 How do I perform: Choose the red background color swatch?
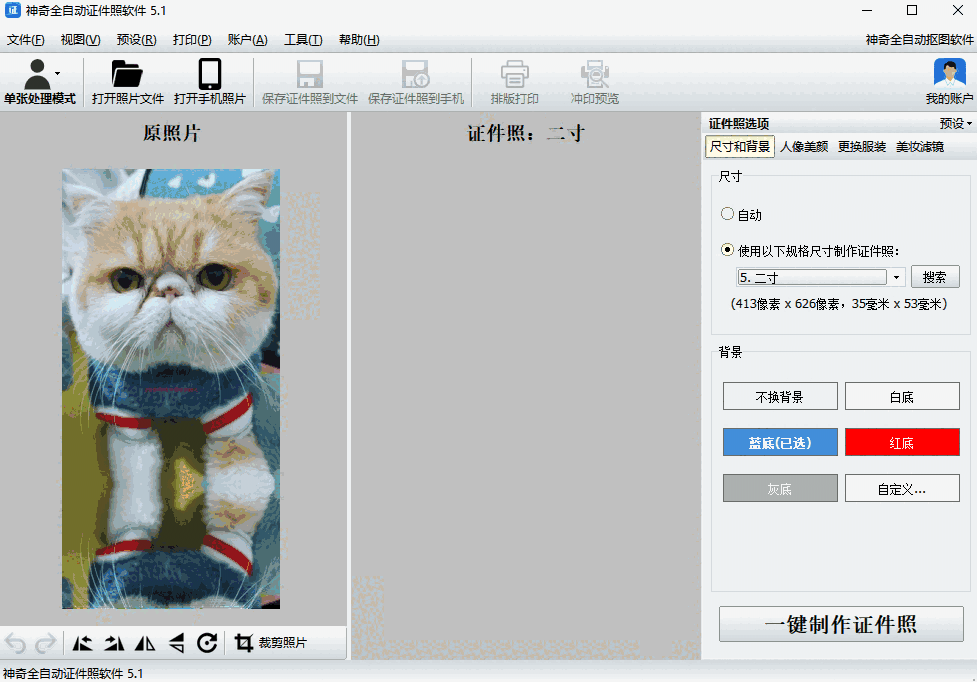902,442
